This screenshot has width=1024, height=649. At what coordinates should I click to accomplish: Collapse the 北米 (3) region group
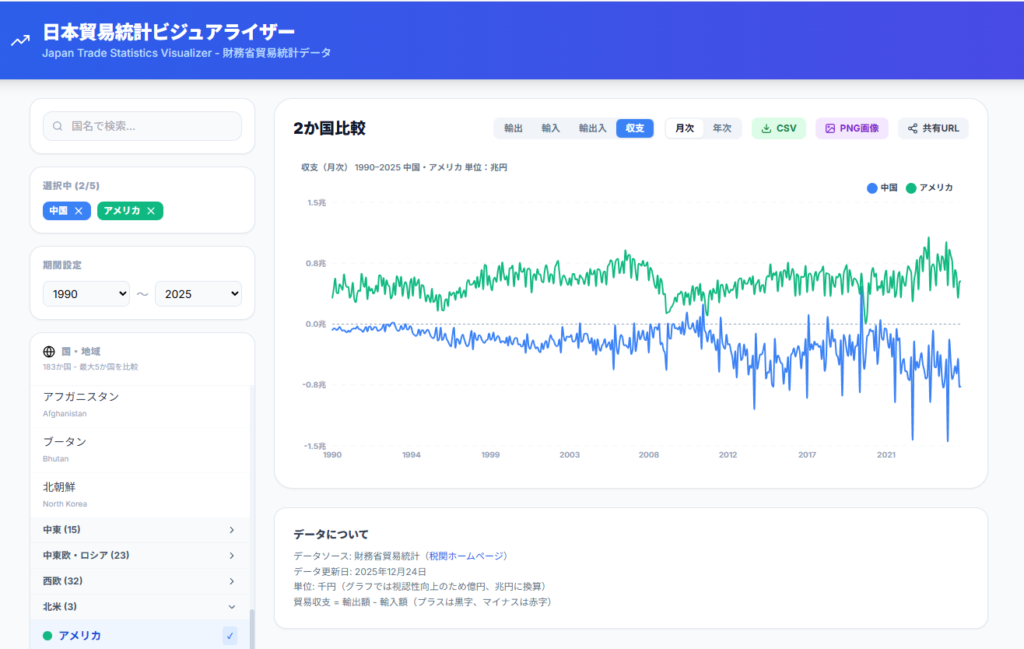(x=140, y=606)
